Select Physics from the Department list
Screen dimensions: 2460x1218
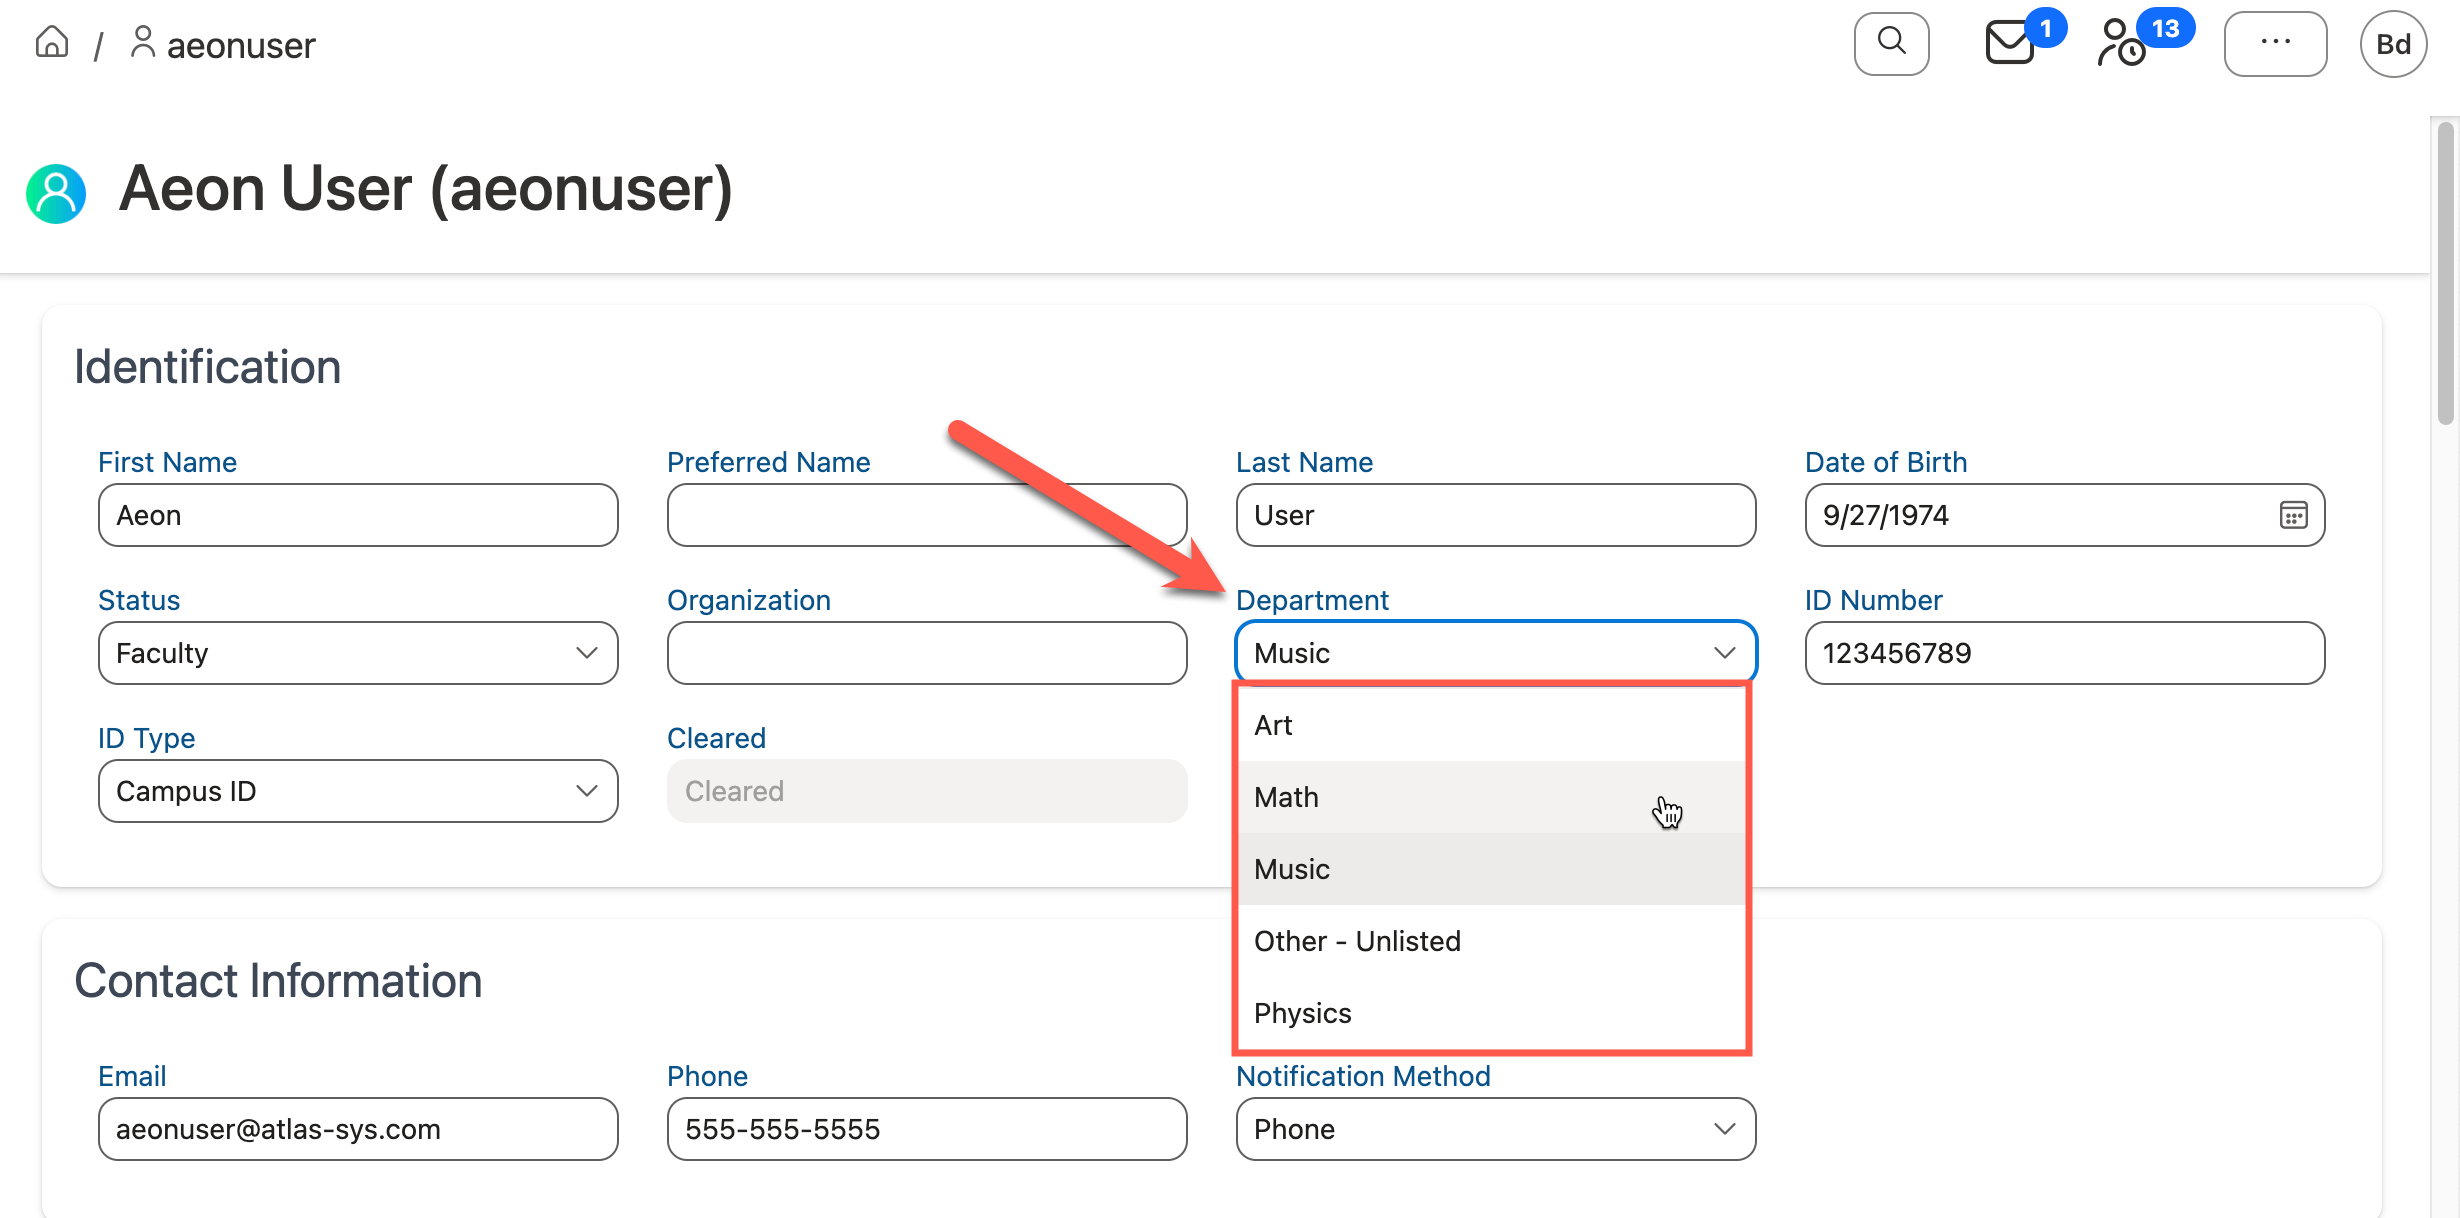tap(1302, 1012)
